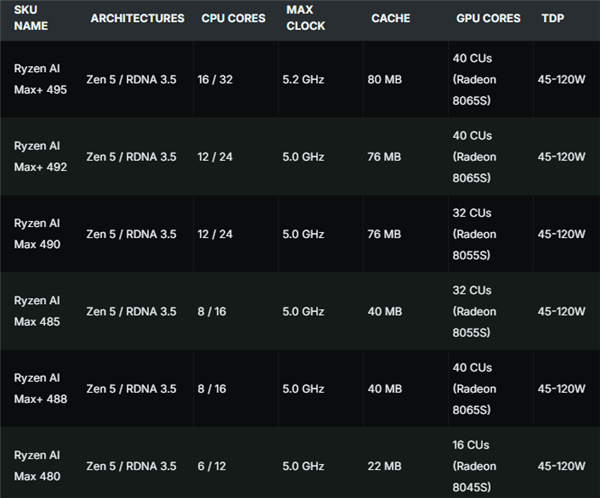Click the 32 CUs GPU cell in Max 490 row
Screen dimensions: 600x498
[474, 234]
